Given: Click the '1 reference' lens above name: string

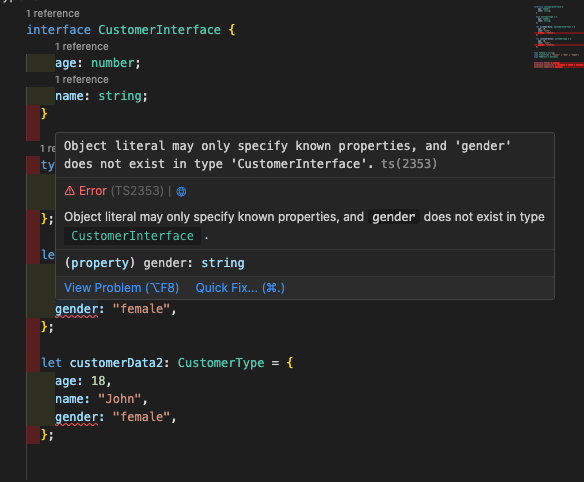Looking at the screenshot, I should tap(82, 80).
